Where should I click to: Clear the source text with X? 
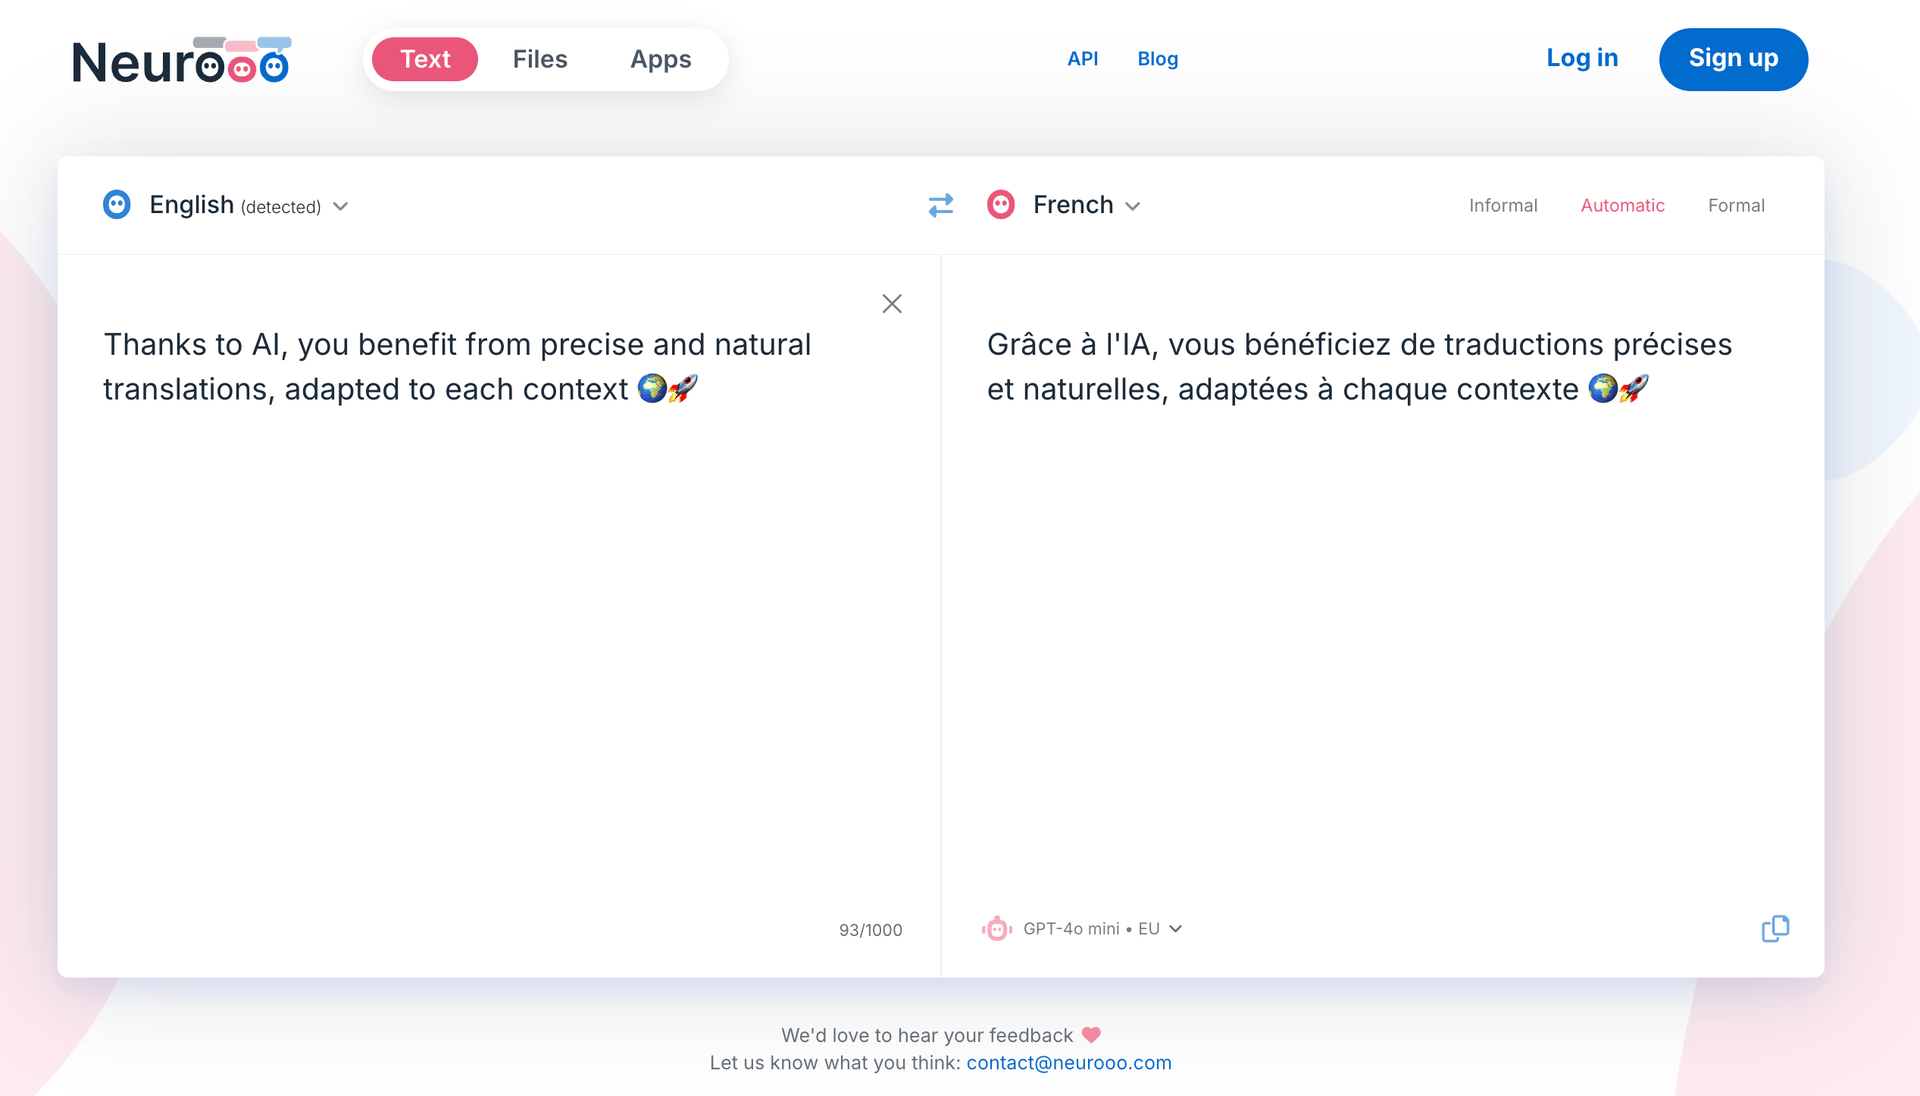click(892, 304)
